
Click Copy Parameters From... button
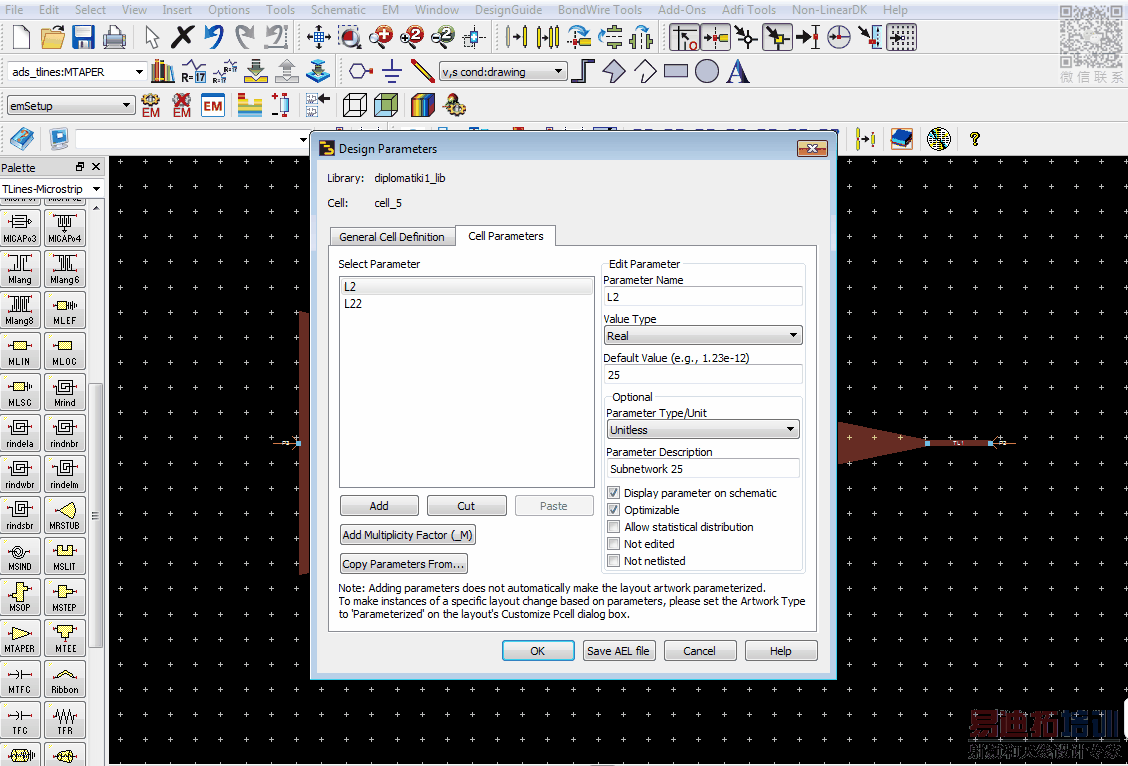[x=404, y=564]
